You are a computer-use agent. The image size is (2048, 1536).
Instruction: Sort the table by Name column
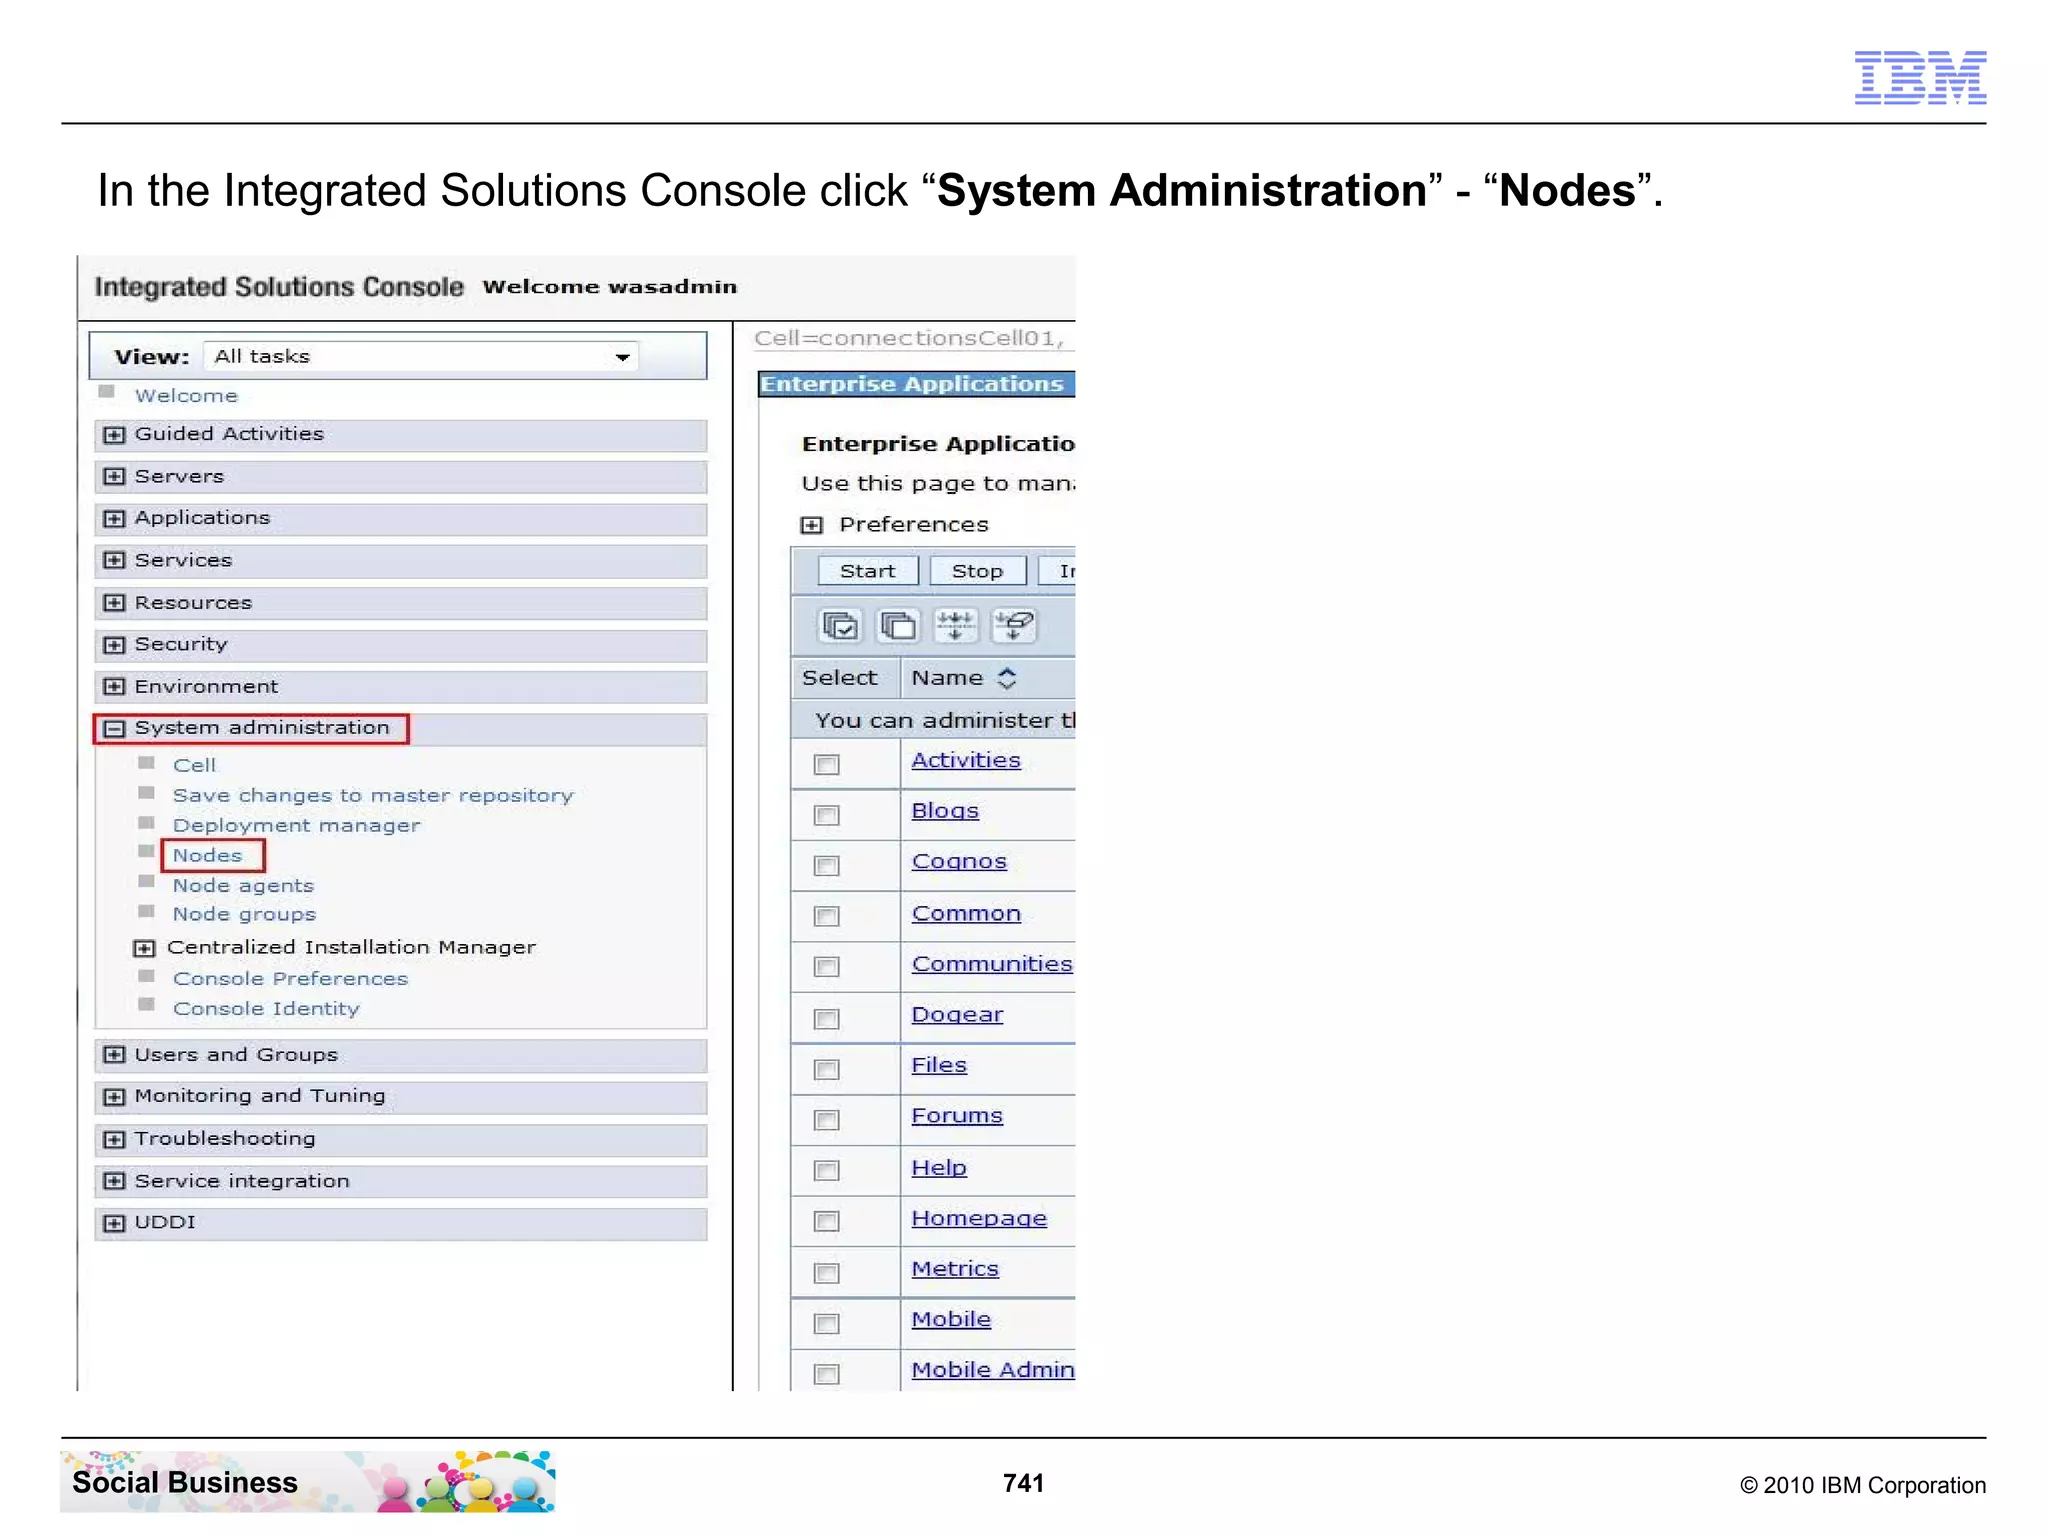tap(1007, 678)
